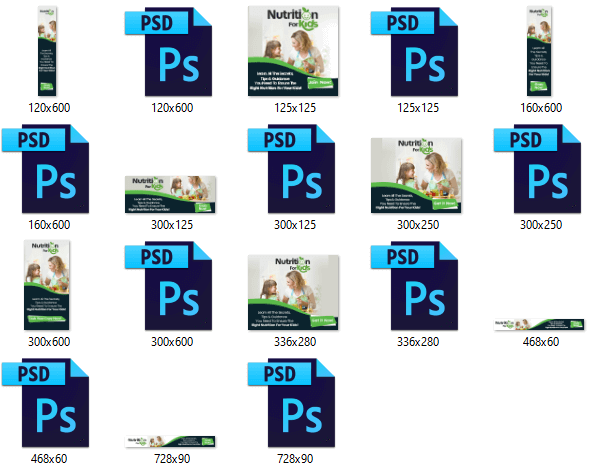Select the 728x90 PSD file icon
Viewport: 599px width, 475px height.
pos(291,402)
